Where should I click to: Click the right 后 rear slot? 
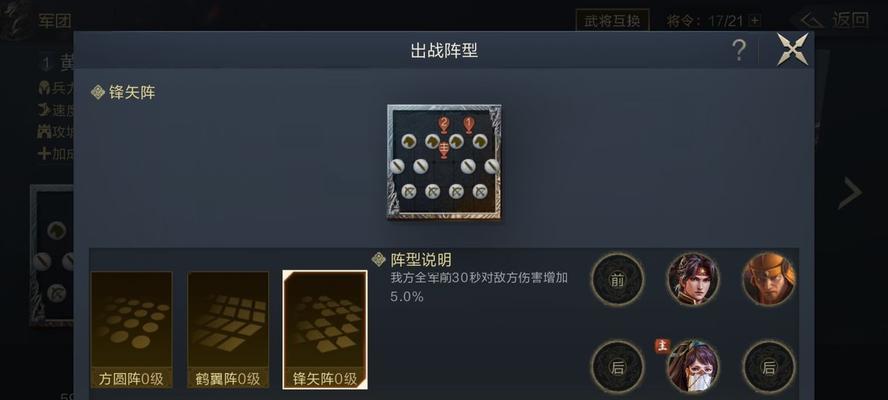tap(769, 367)
